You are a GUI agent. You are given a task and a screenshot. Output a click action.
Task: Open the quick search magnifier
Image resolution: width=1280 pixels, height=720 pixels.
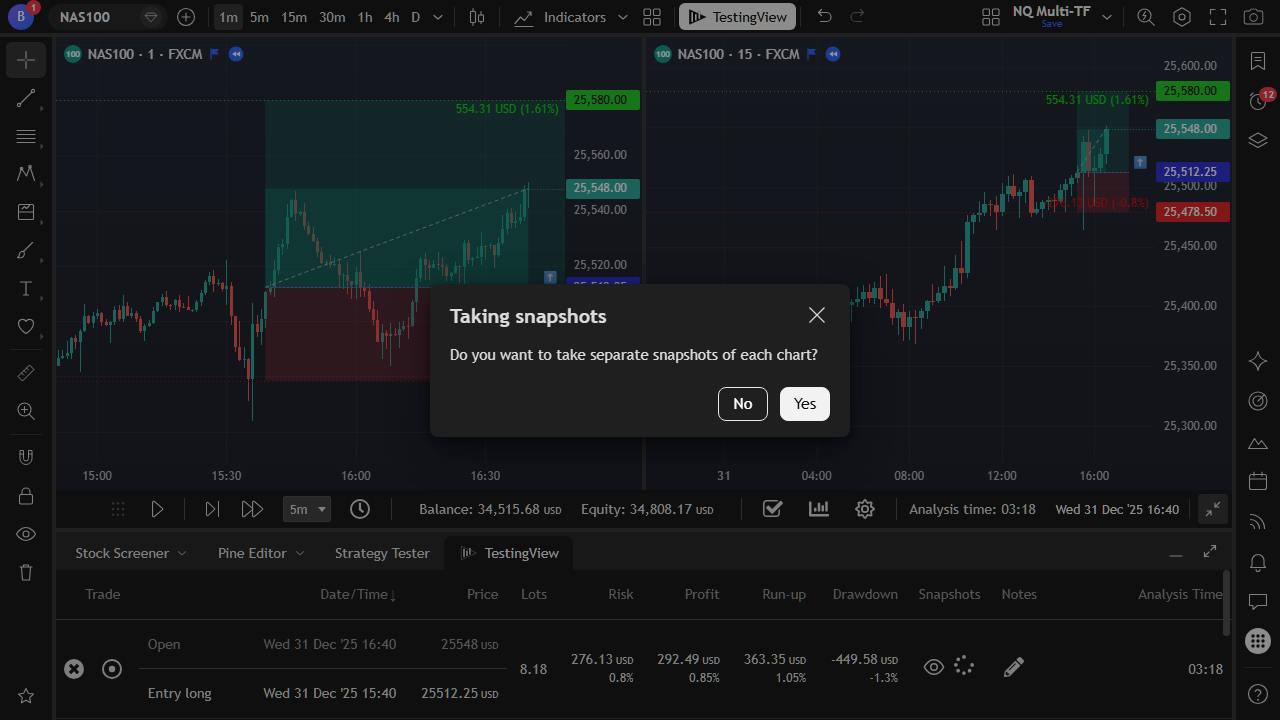click(x=1146, y=17)
